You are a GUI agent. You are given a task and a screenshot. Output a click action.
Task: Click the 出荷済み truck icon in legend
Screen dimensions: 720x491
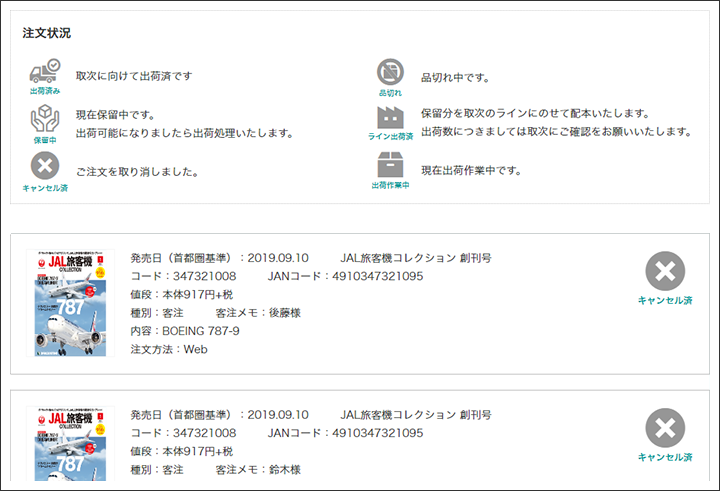(45, 71)
